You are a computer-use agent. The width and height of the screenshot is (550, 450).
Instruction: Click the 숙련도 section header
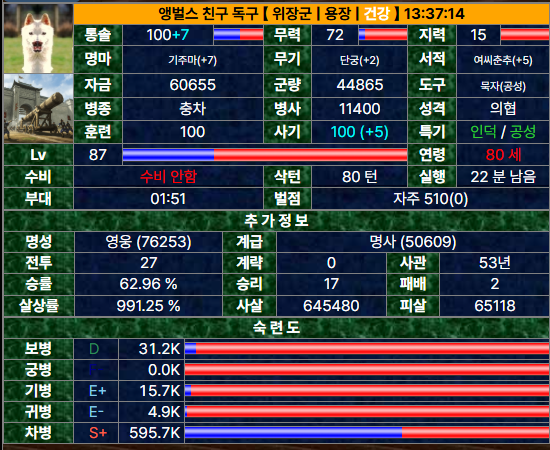tap(276, 328)
